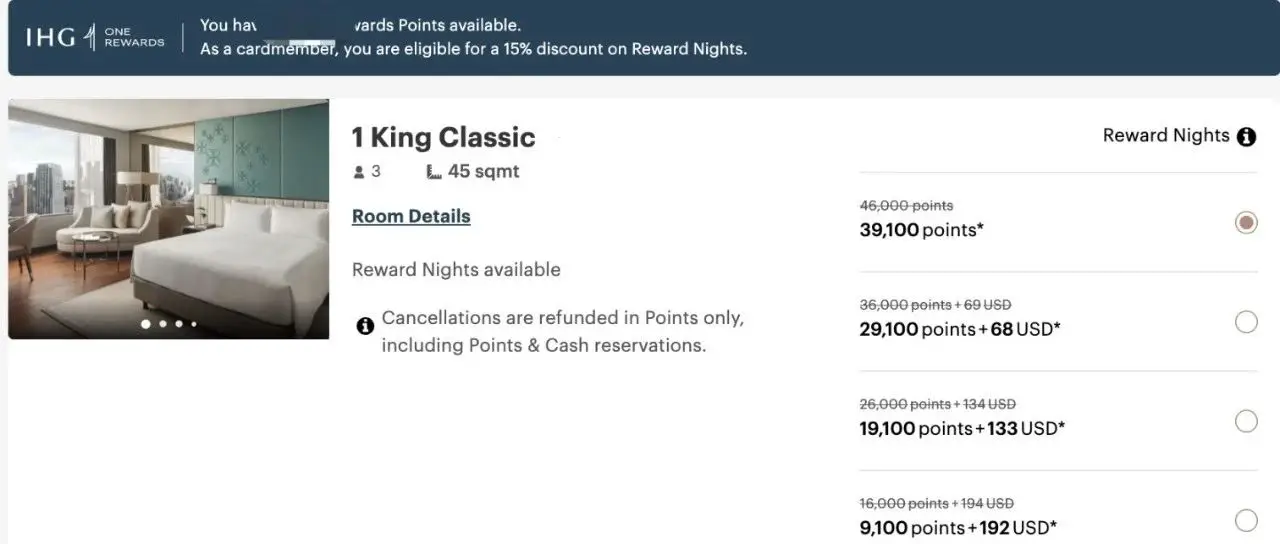Pick the 9,100 points + 192 USD option
Viewport: 1280px width, 544px height.
click(x=1246, y=520)
